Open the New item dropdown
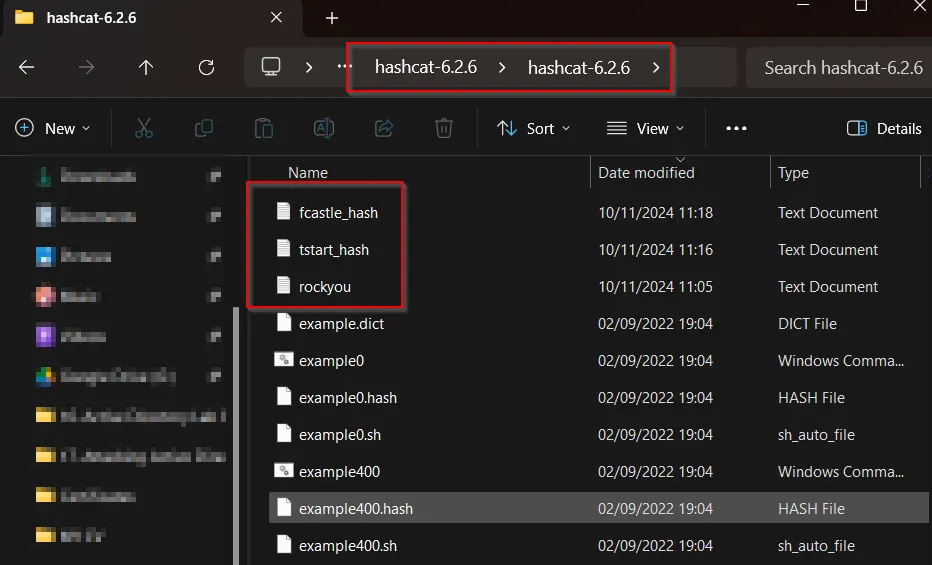The height and width of the screenshot is (565, 932). pyautogui.click(x=53, y=128)
